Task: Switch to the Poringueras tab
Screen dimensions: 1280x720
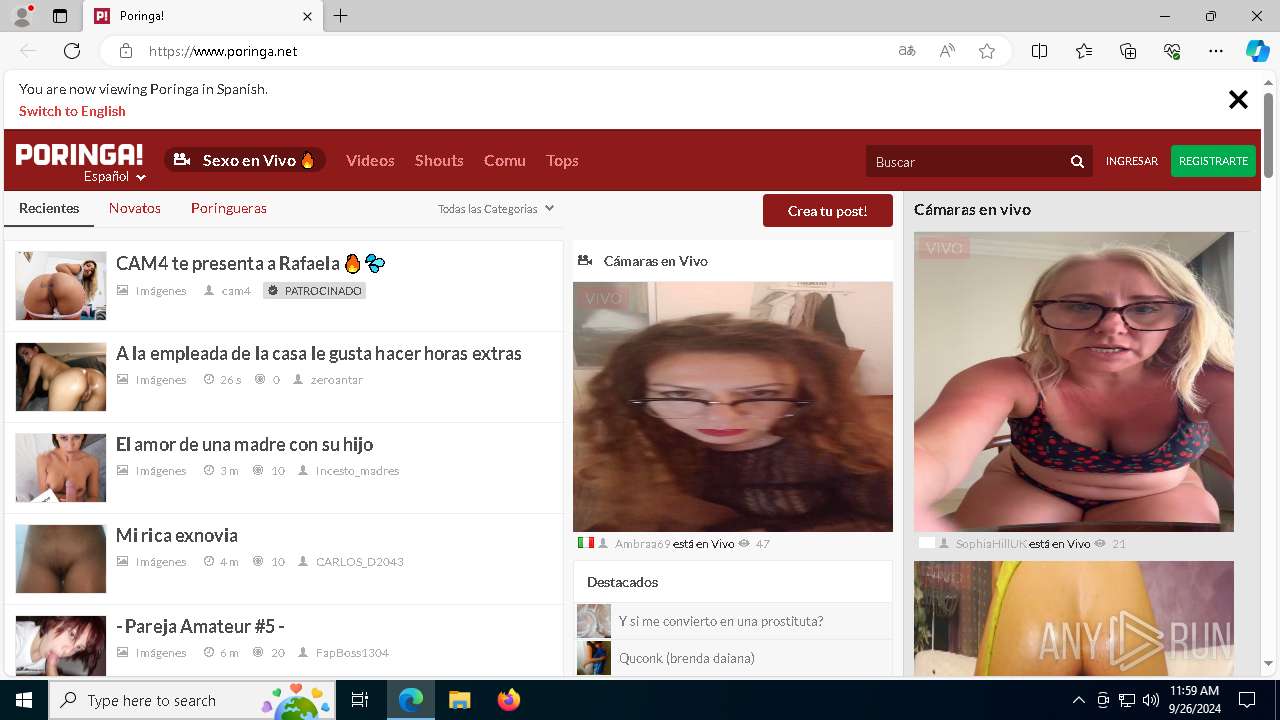Action: click(229, 208)
